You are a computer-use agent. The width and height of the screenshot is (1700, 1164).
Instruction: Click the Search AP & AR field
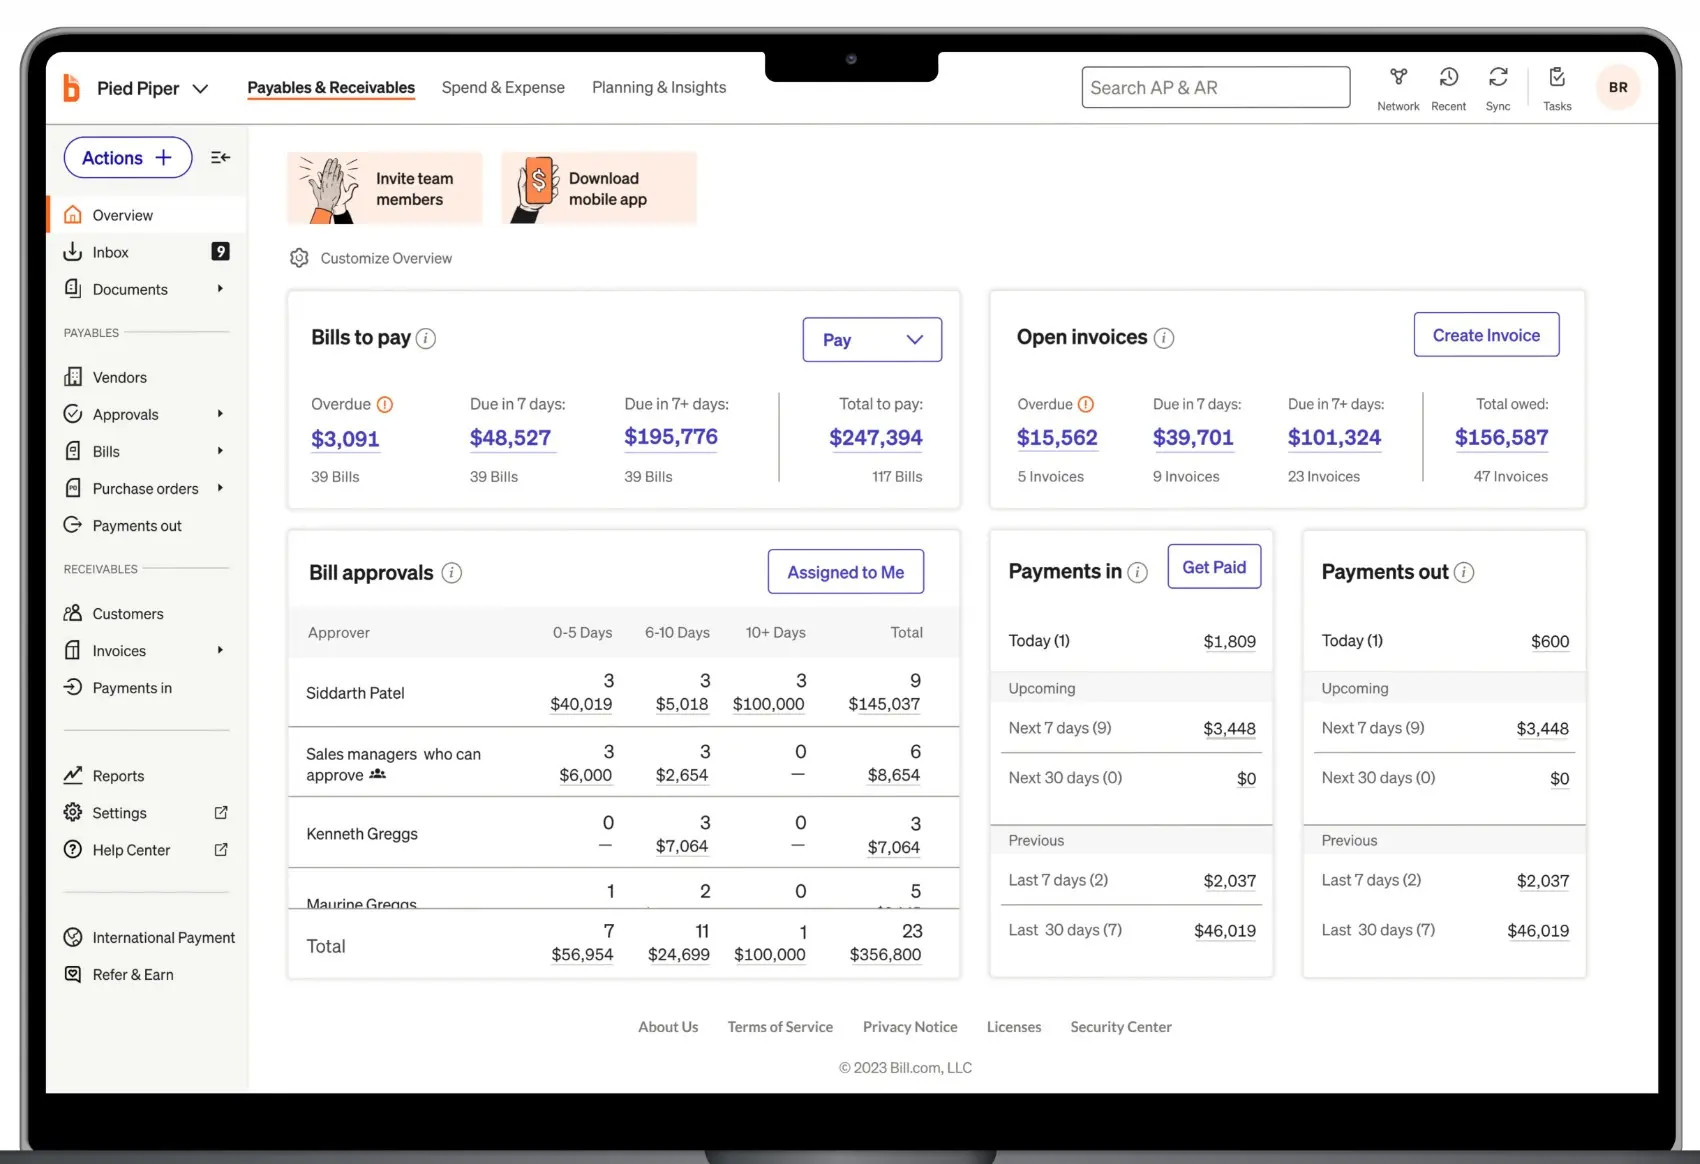(x=1216, y=88)
